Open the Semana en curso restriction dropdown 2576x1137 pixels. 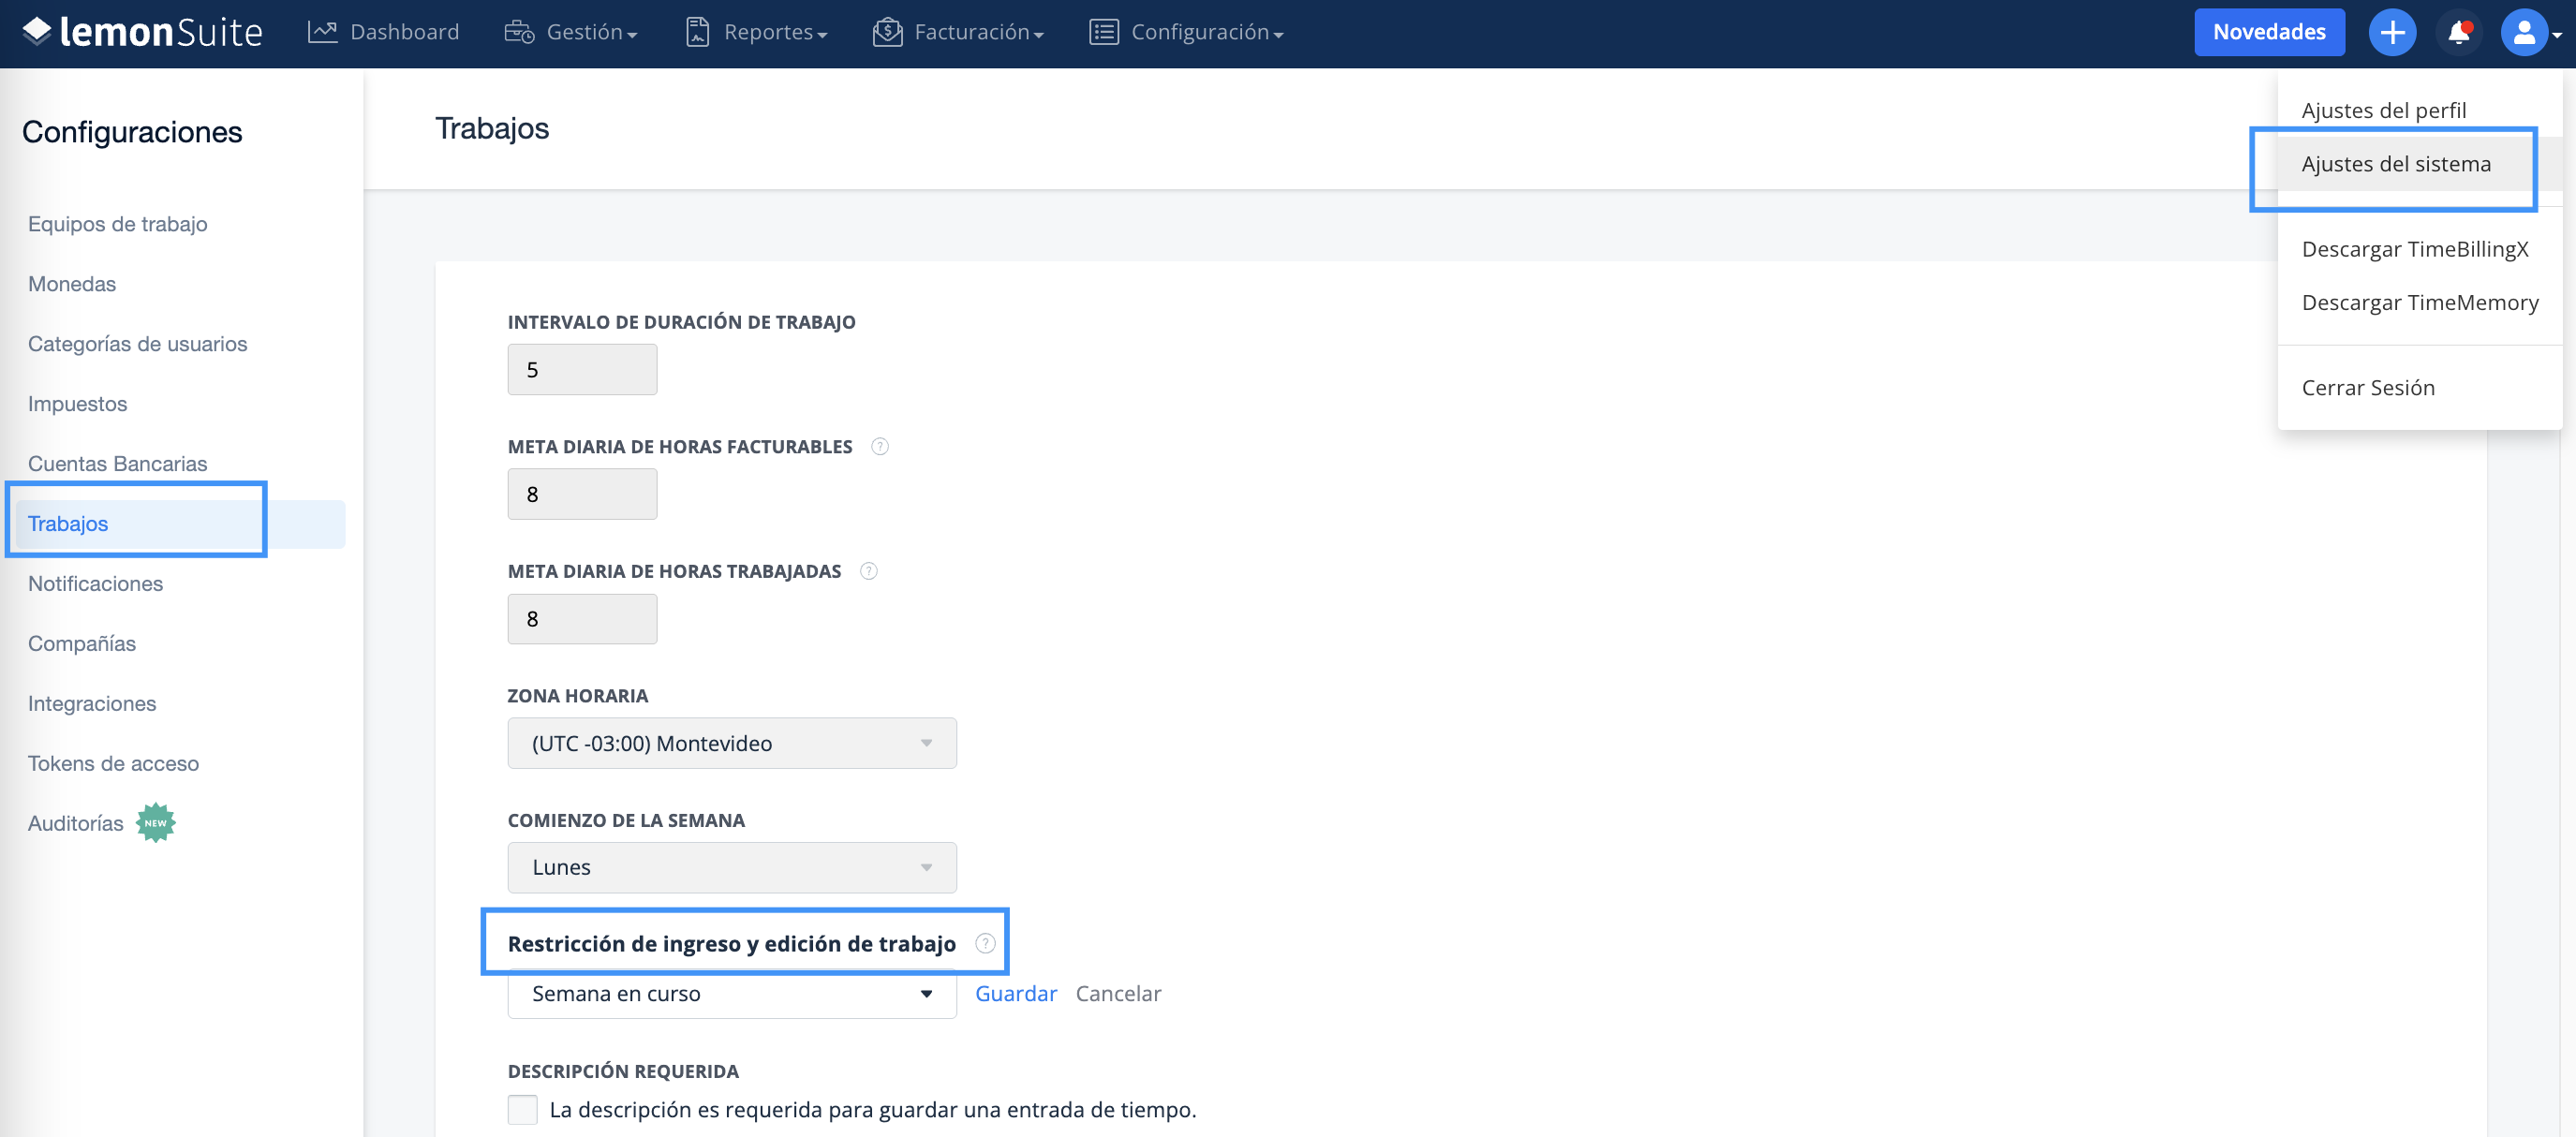[x=731, y=993]
